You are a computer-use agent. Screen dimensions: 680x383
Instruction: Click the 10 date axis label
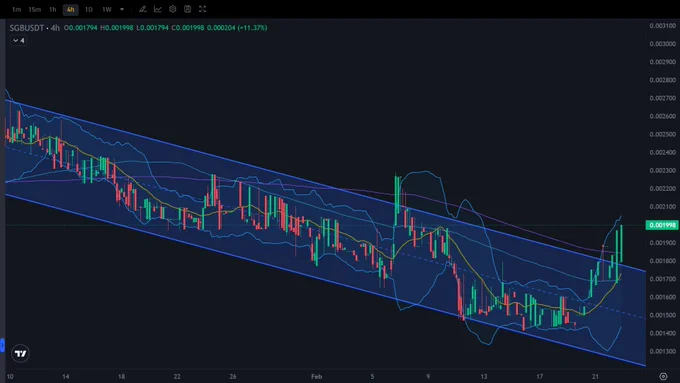tap(10, 376)
